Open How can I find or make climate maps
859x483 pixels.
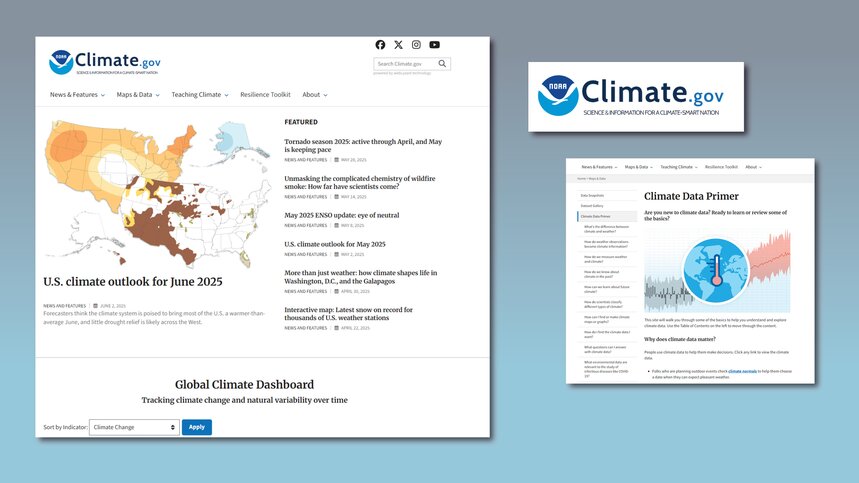606,319
